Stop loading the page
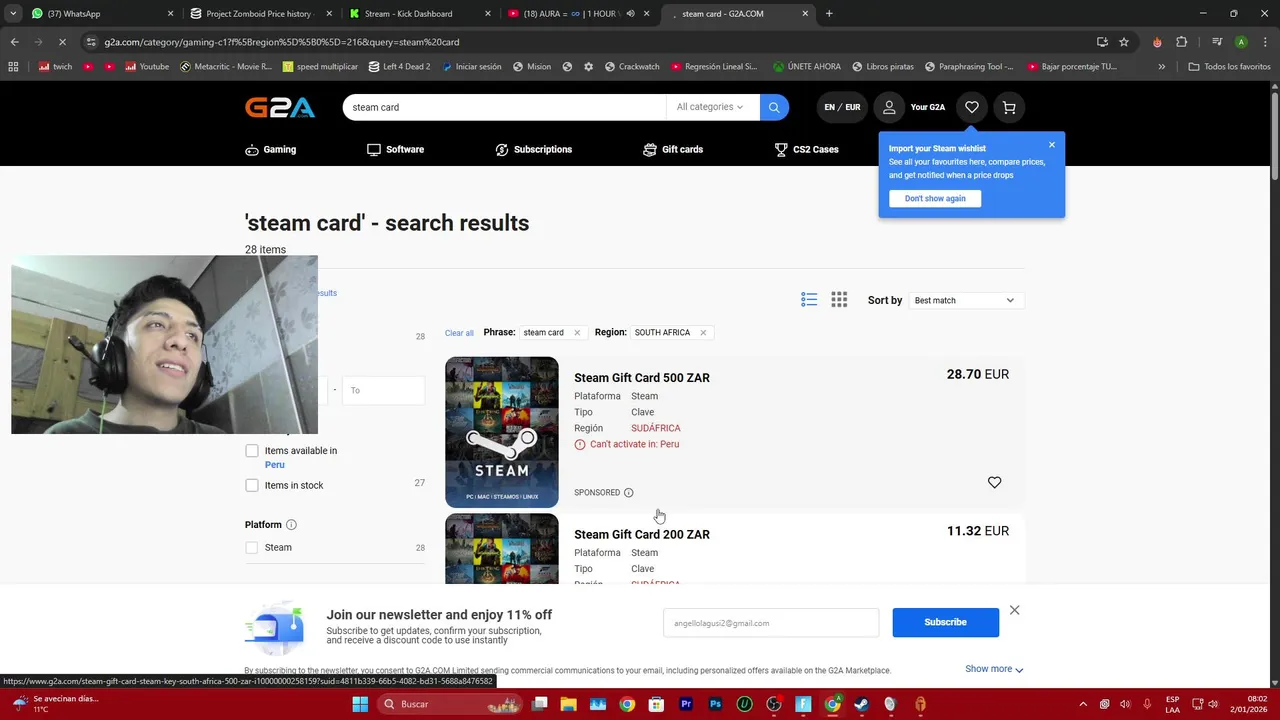This screenshot has width=1280, height=720. coord(62,42)
